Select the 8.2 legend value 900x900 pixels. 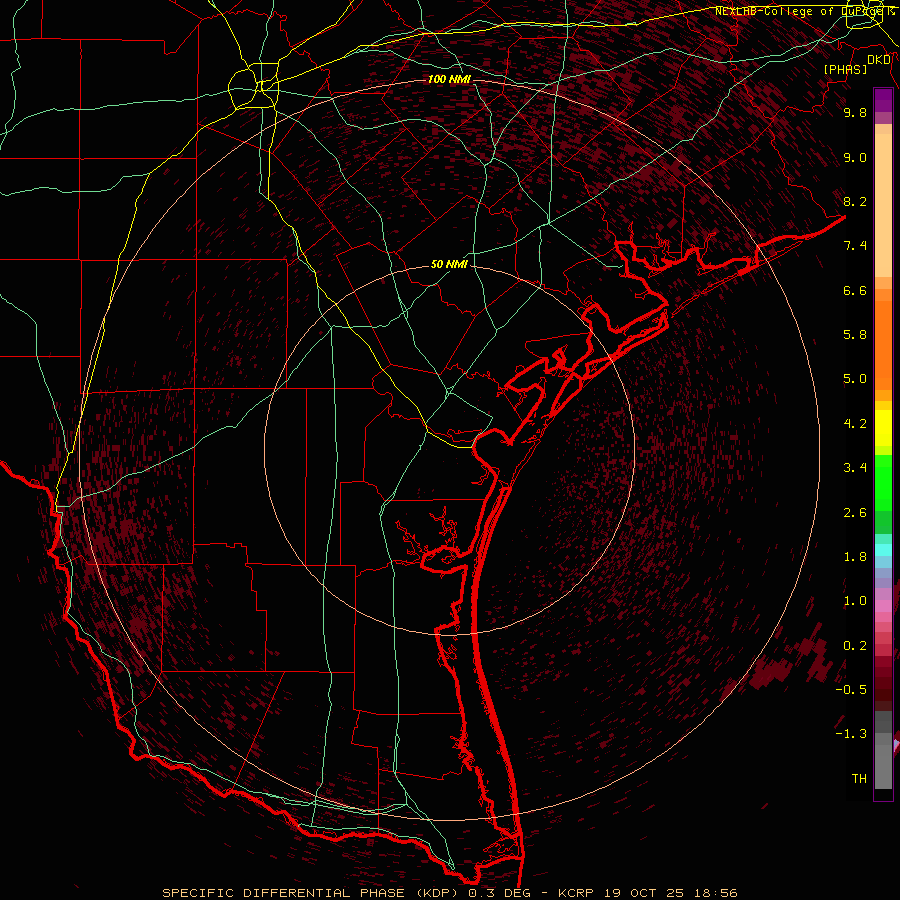pos(855,201)
